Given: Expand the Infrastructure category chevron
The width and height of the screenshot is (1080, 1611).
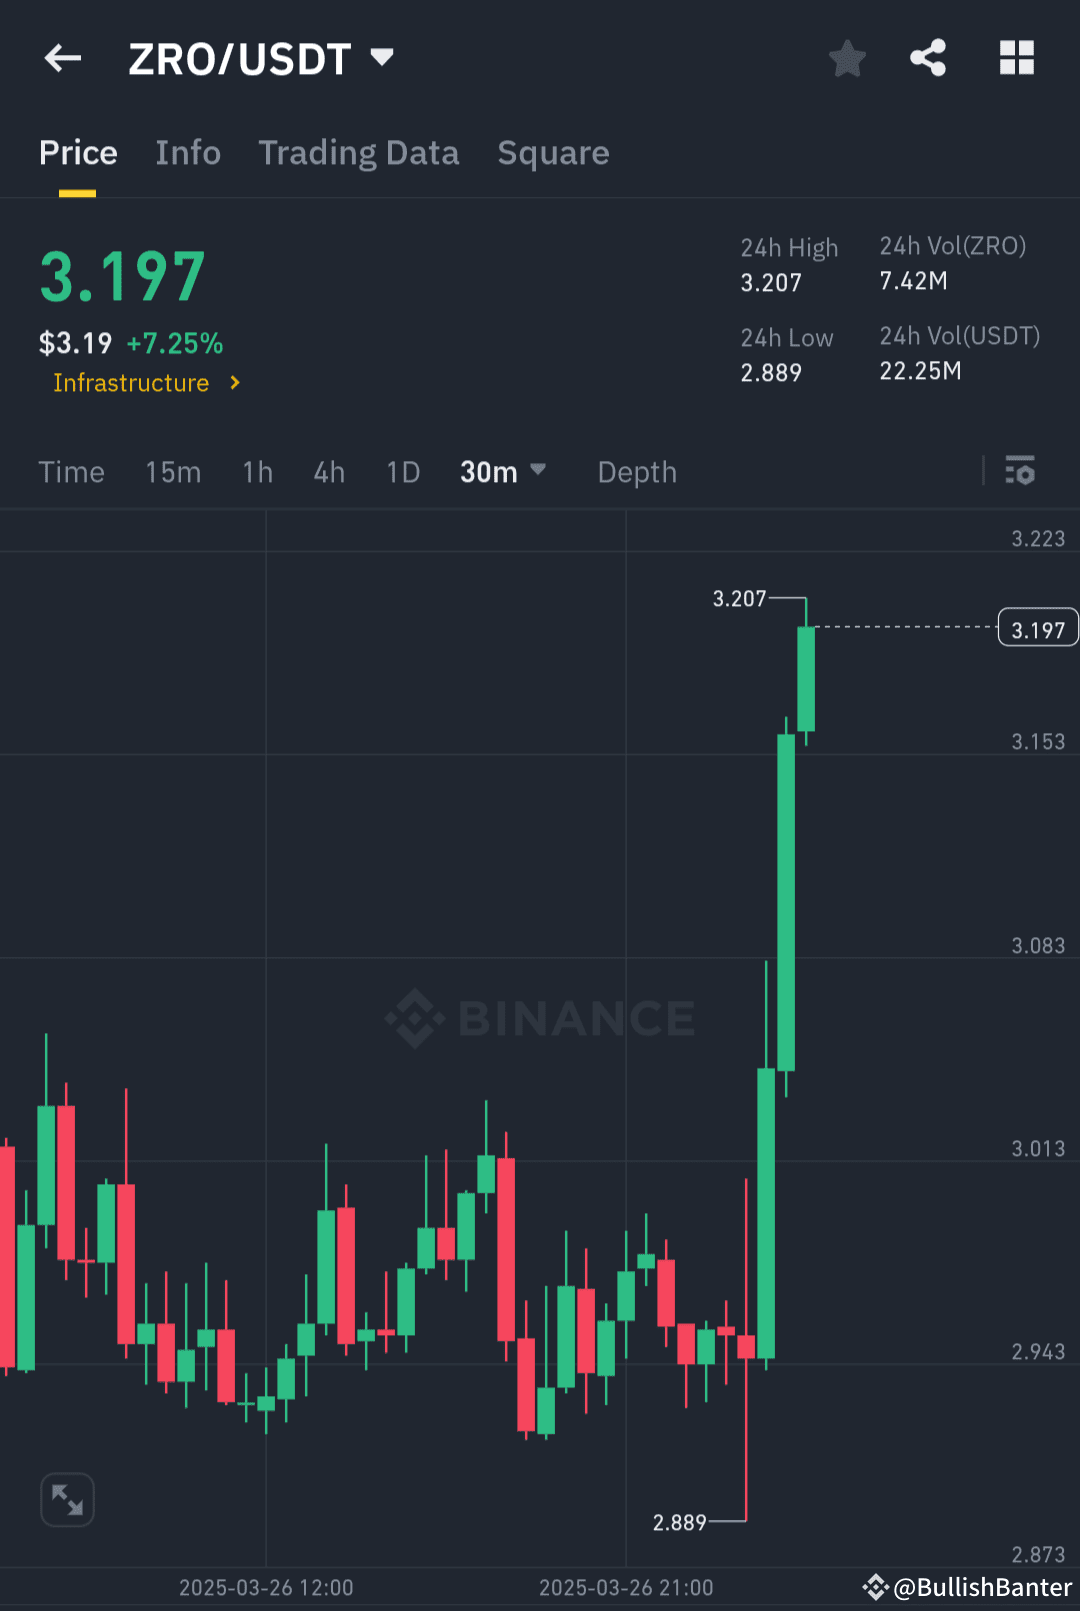Looking at the screenshot, I should [235, 382].
